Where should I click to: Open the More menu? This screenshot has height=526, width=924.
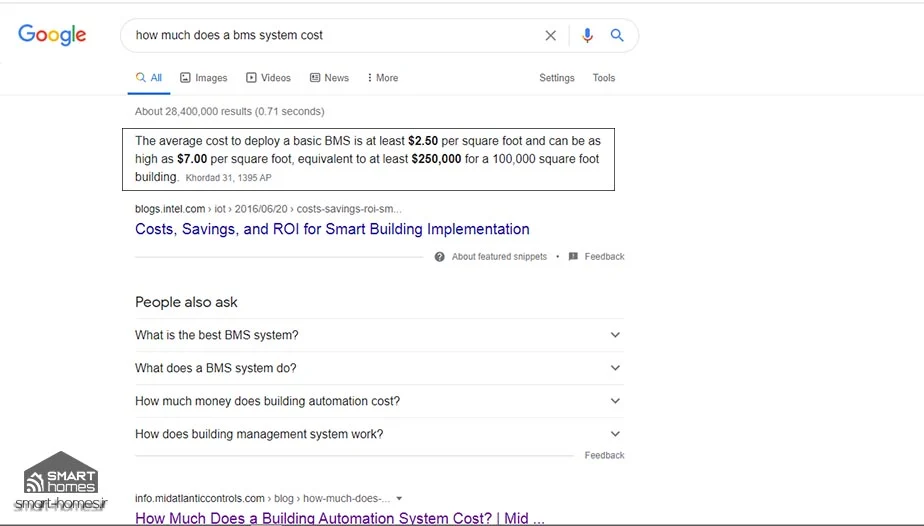click(382, 78)
